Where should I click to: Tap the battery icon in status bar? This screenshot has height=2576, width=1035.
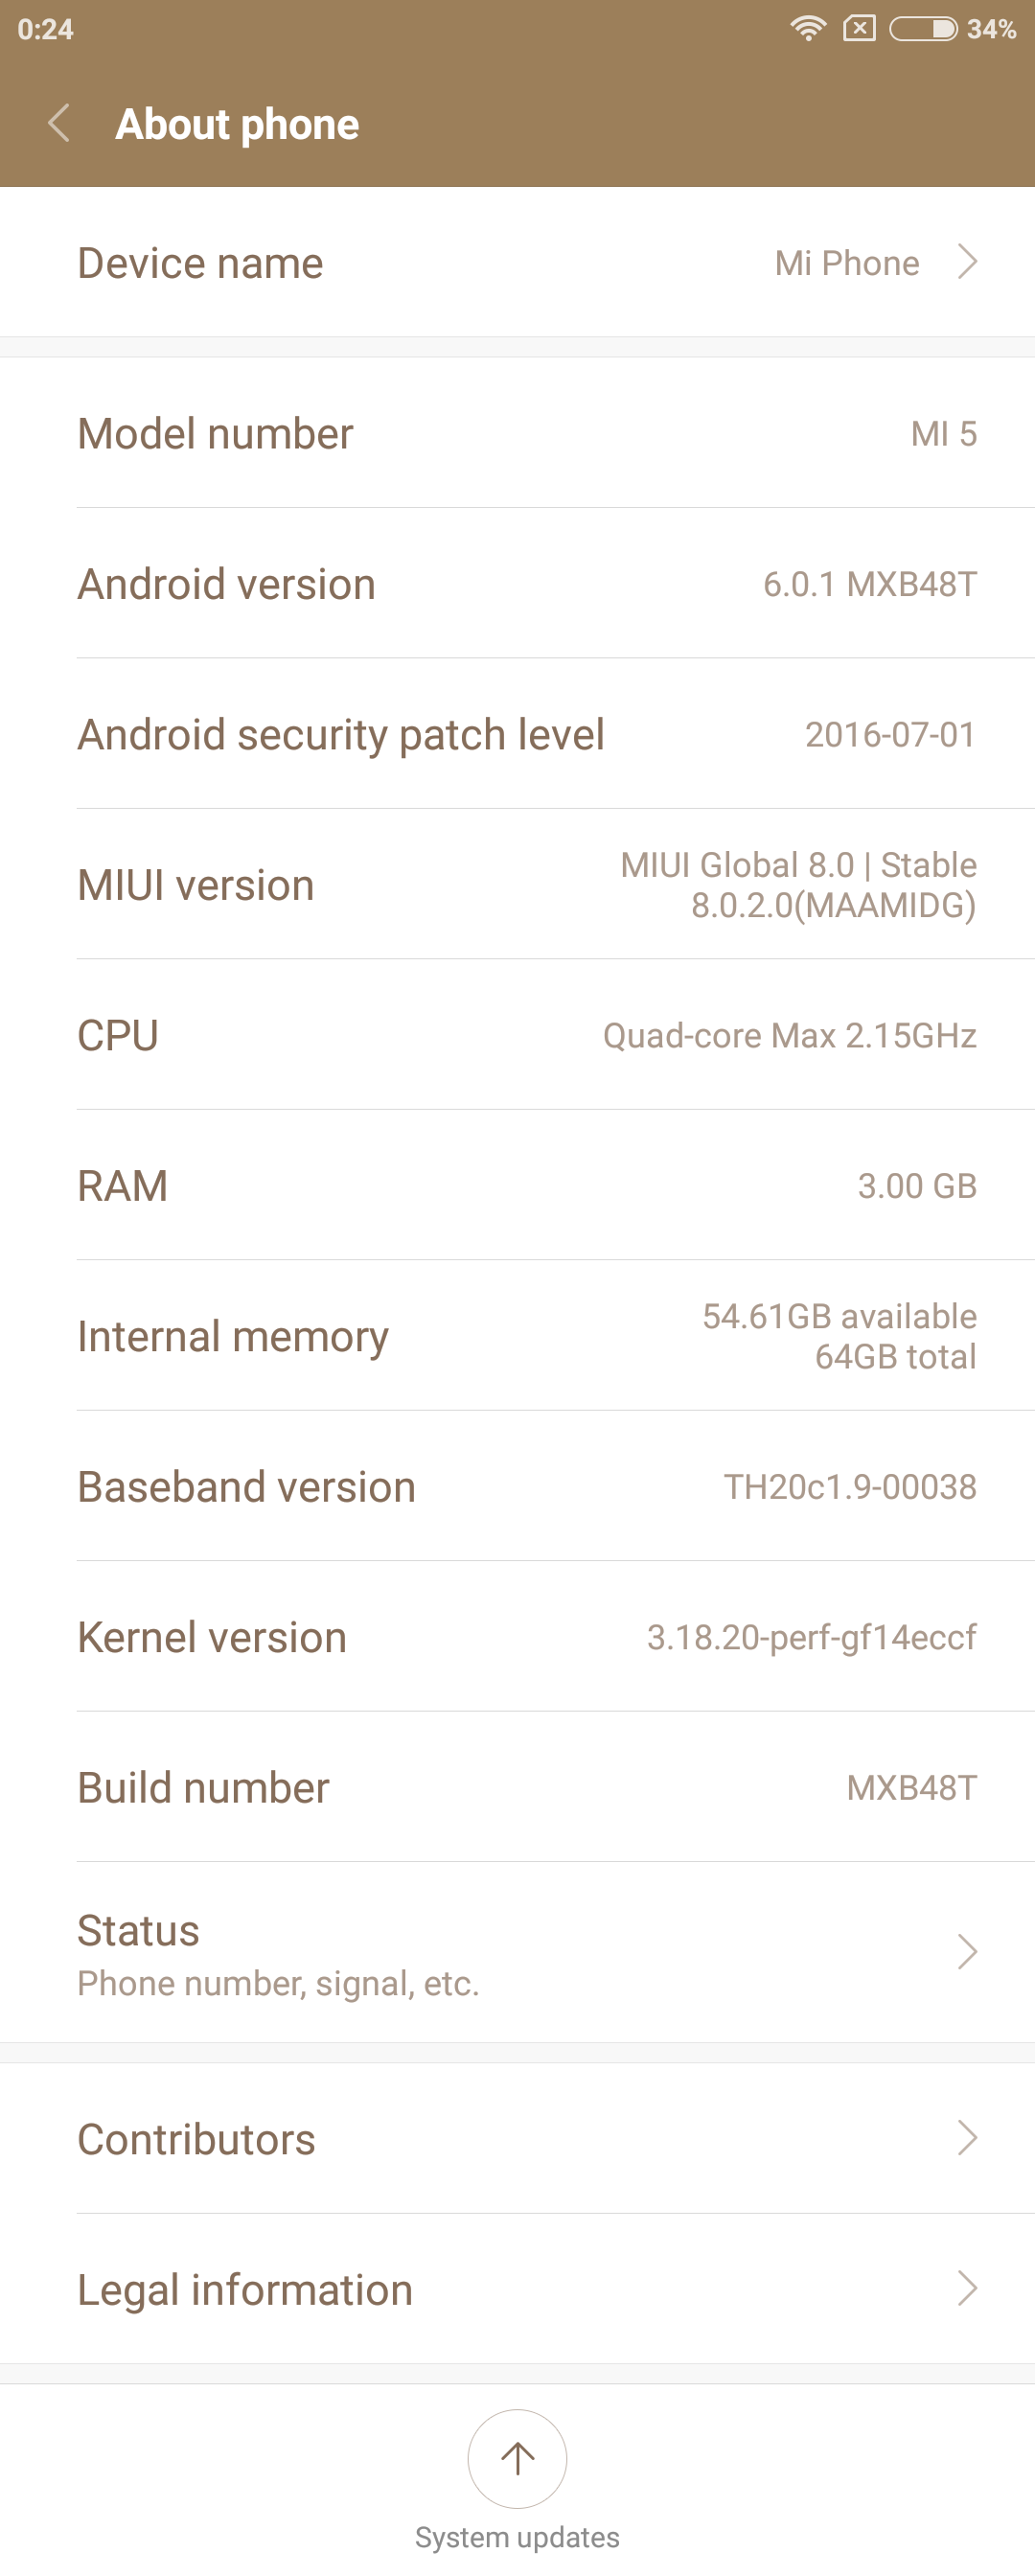tap(922, 28)
